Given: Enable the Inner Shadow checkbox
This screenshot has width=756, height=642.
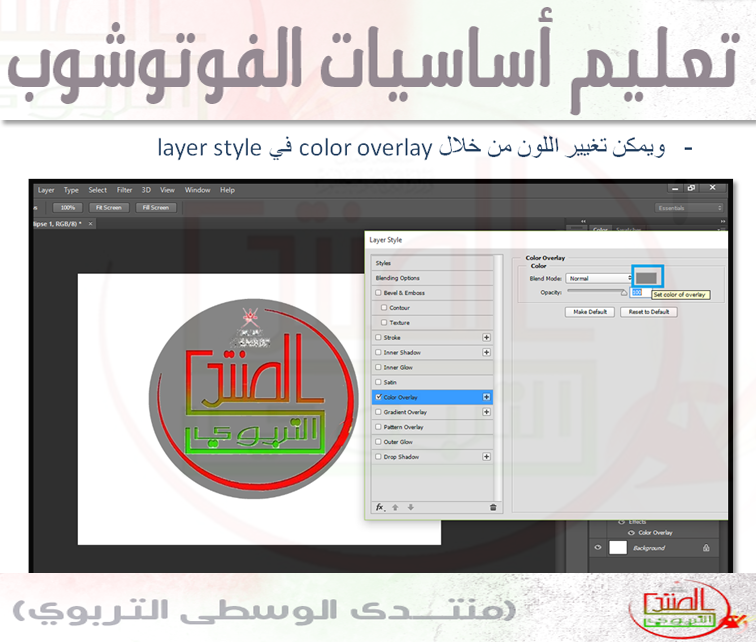Looking at the screenshot, I should click(378, 352).
